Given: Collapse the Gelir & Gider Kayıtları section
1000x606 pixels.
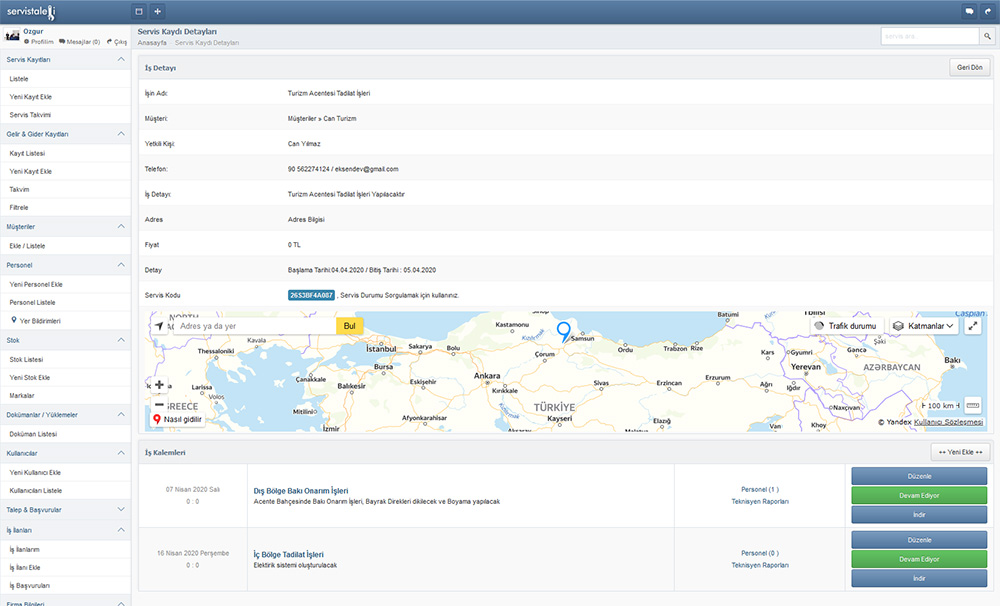Looking at the screenshot, I should coord(121,133).
